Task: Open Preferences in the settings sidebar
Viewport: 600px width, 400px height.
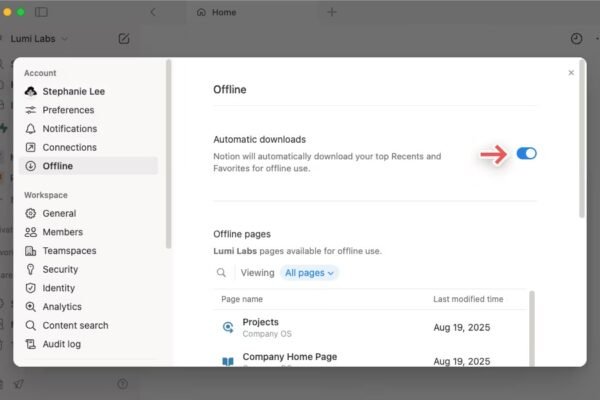Action: click(68, 110)
